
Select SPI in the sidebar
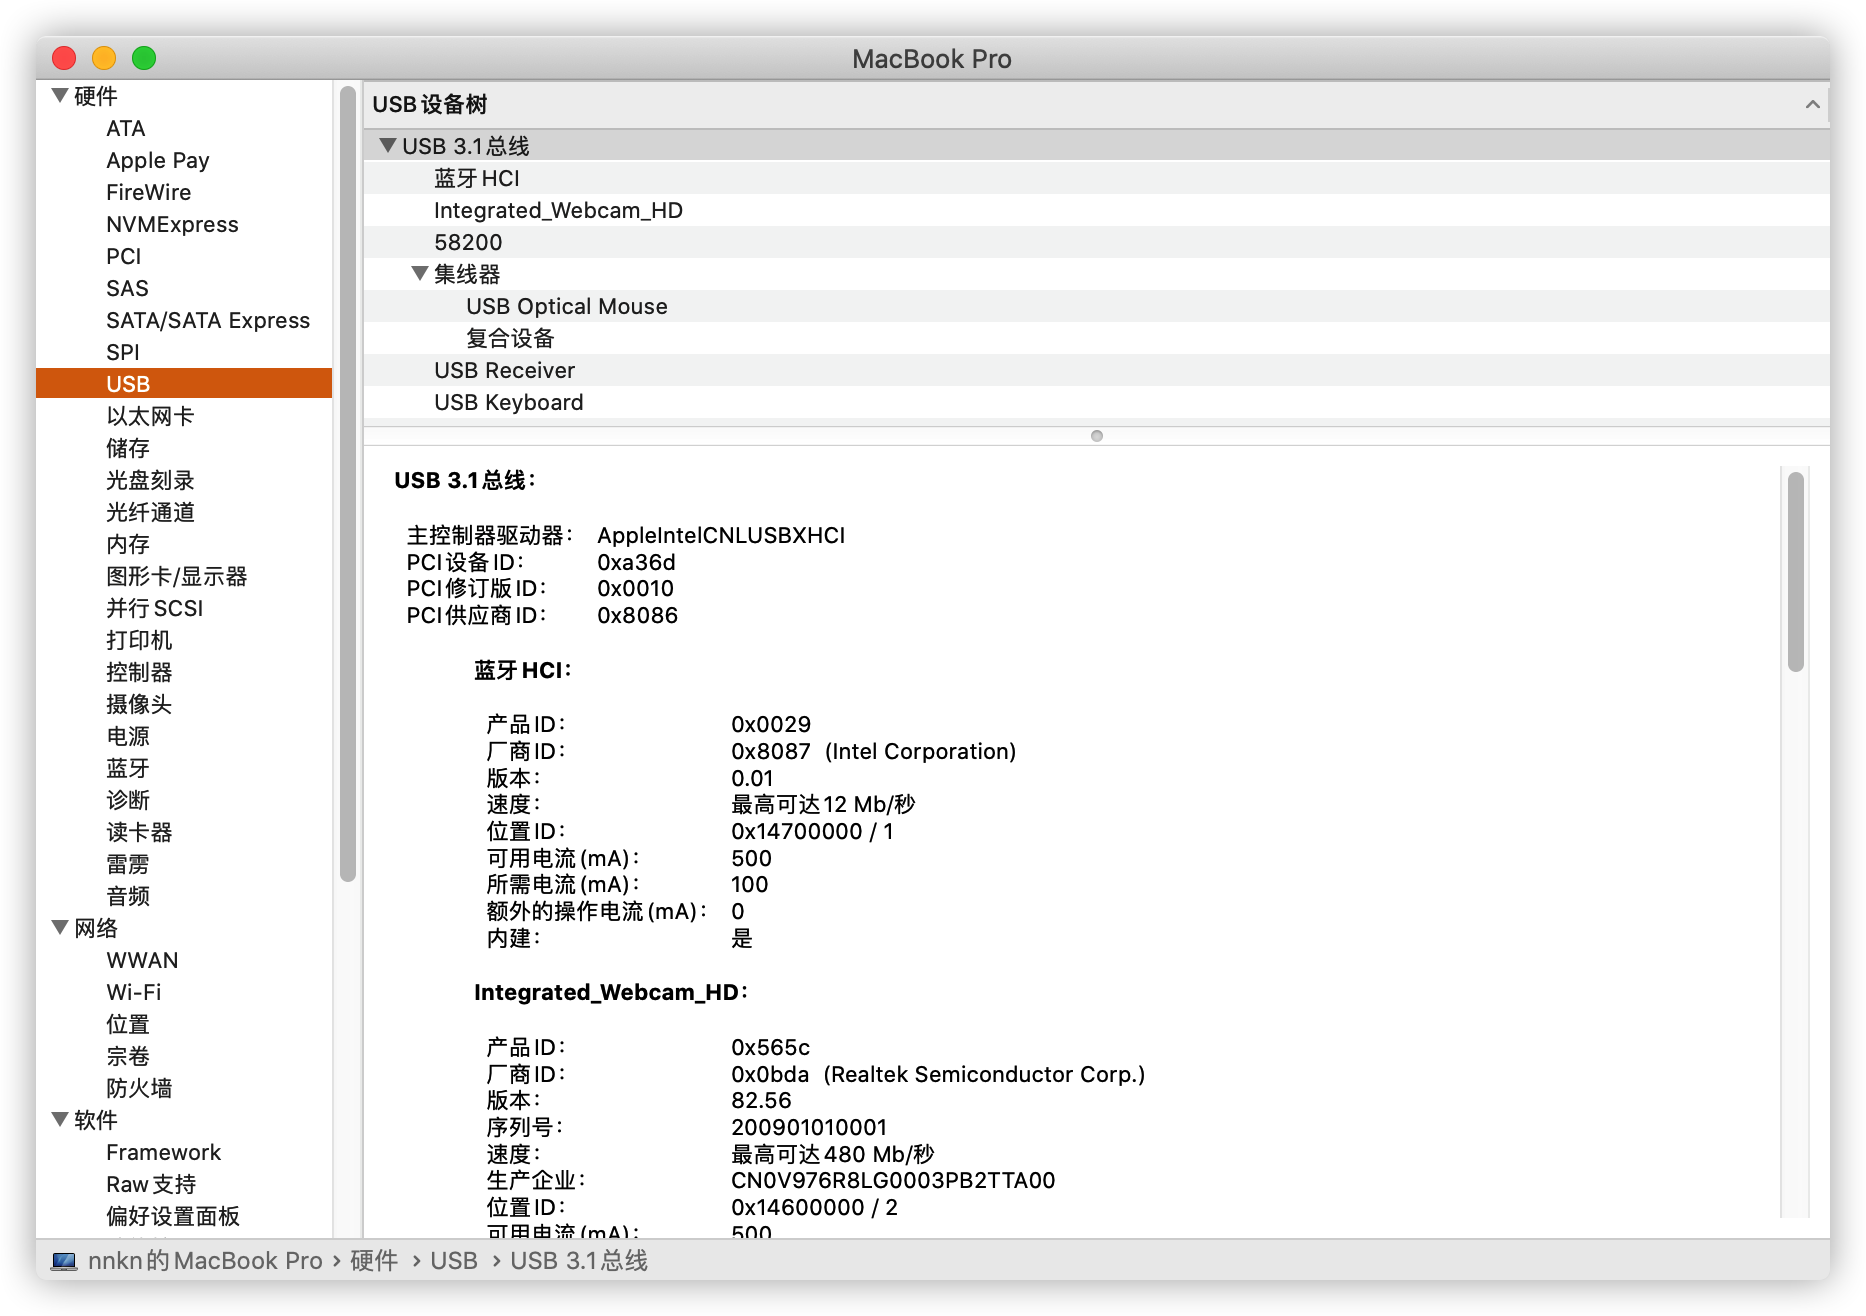123,352
